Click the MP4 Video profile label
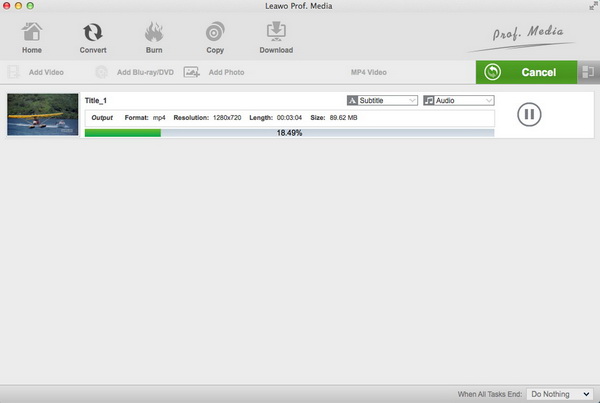Viewport: 600px width, 403px height. pos(369,72)
